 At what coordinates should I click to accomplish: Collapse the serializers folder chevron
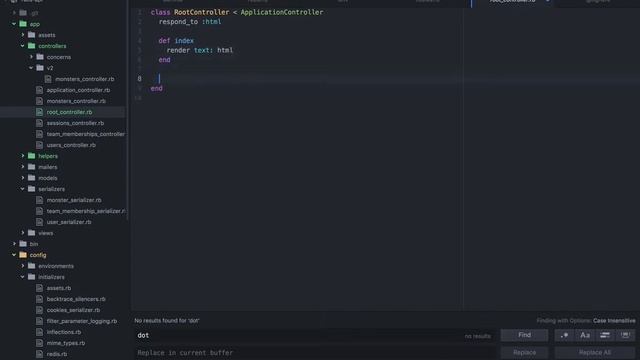[x=23, y=189]
